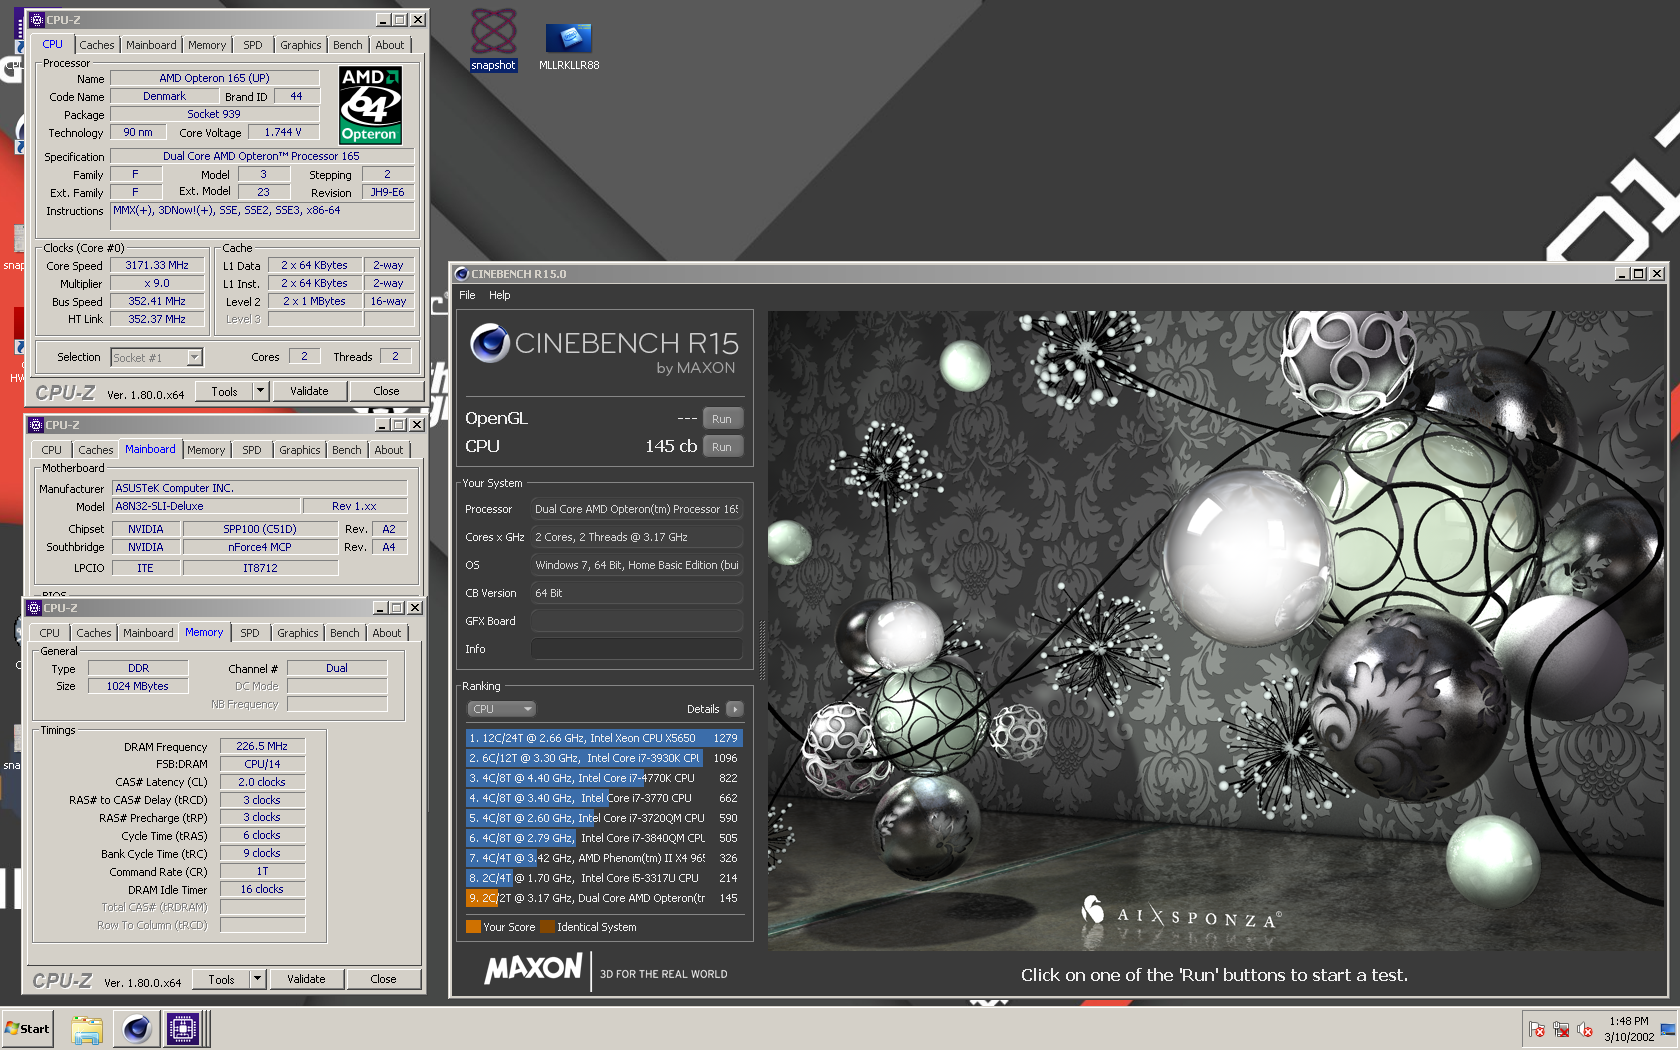Click the A8N32-SLI-Deluxe model field
This screenshot has width=1680, height=1050.
point(205,507)
